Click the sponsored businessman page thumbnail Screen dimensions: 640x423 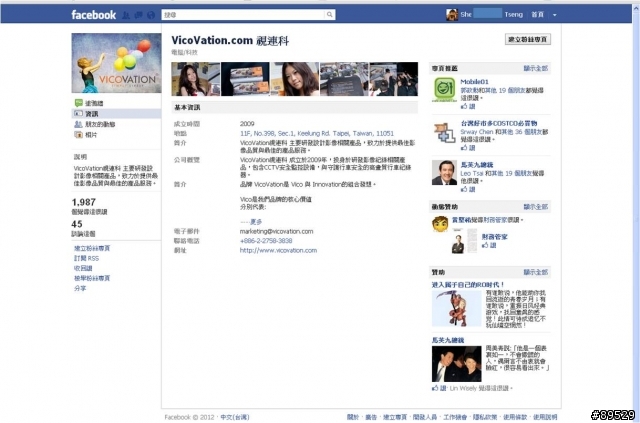464,241
